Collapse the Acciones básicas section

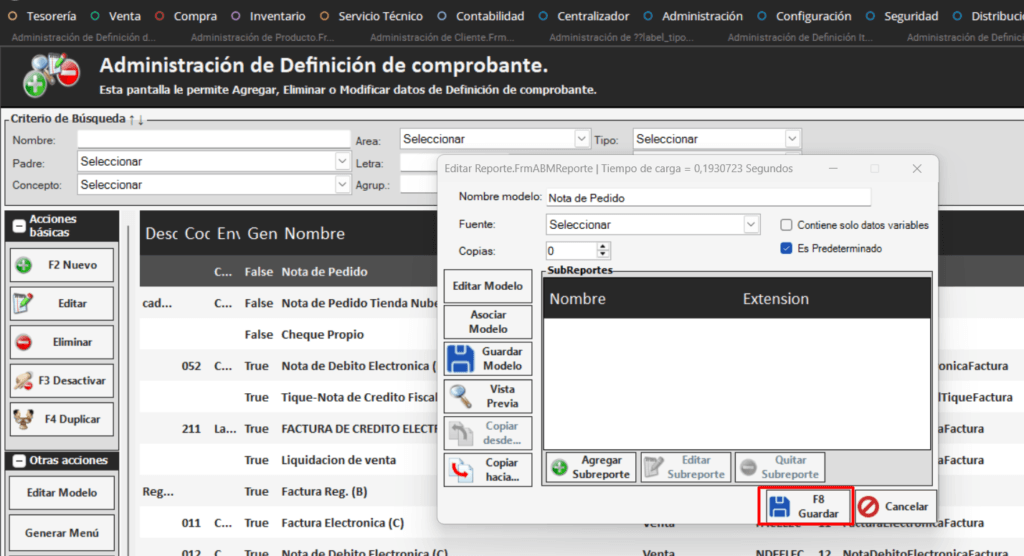19,226
